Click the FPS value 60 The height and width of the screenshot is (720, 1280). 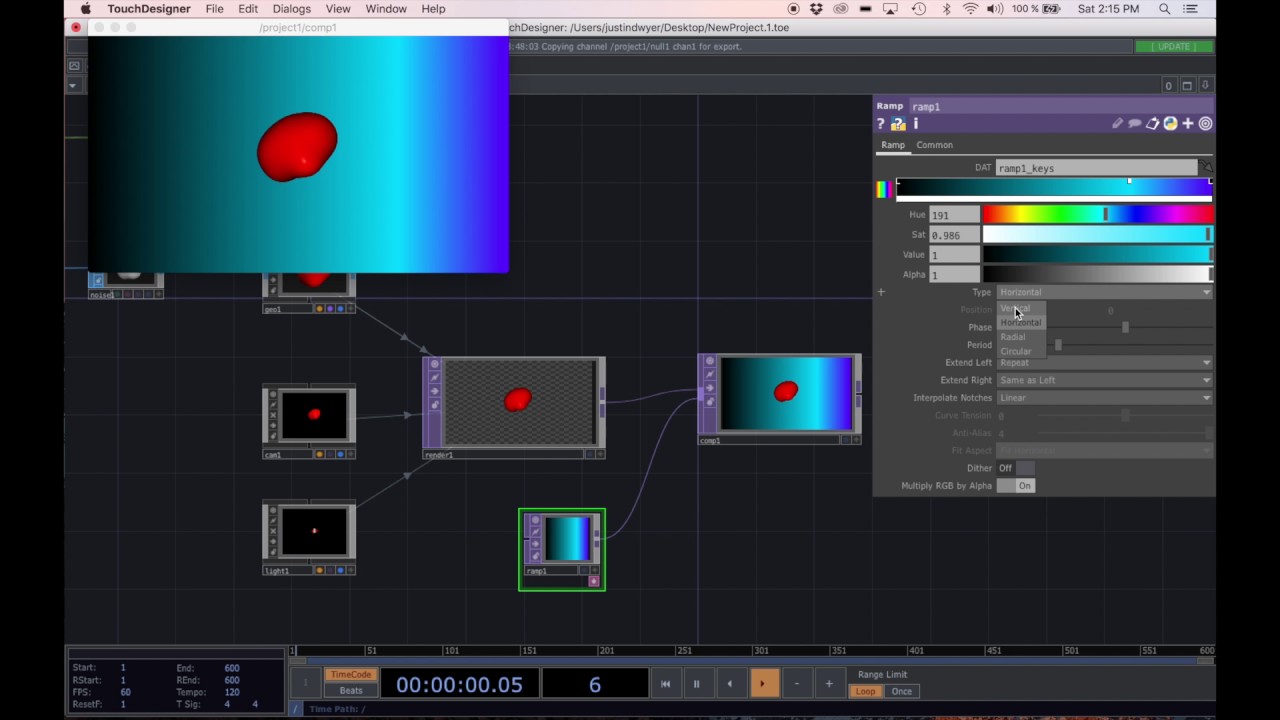[126, 692]
